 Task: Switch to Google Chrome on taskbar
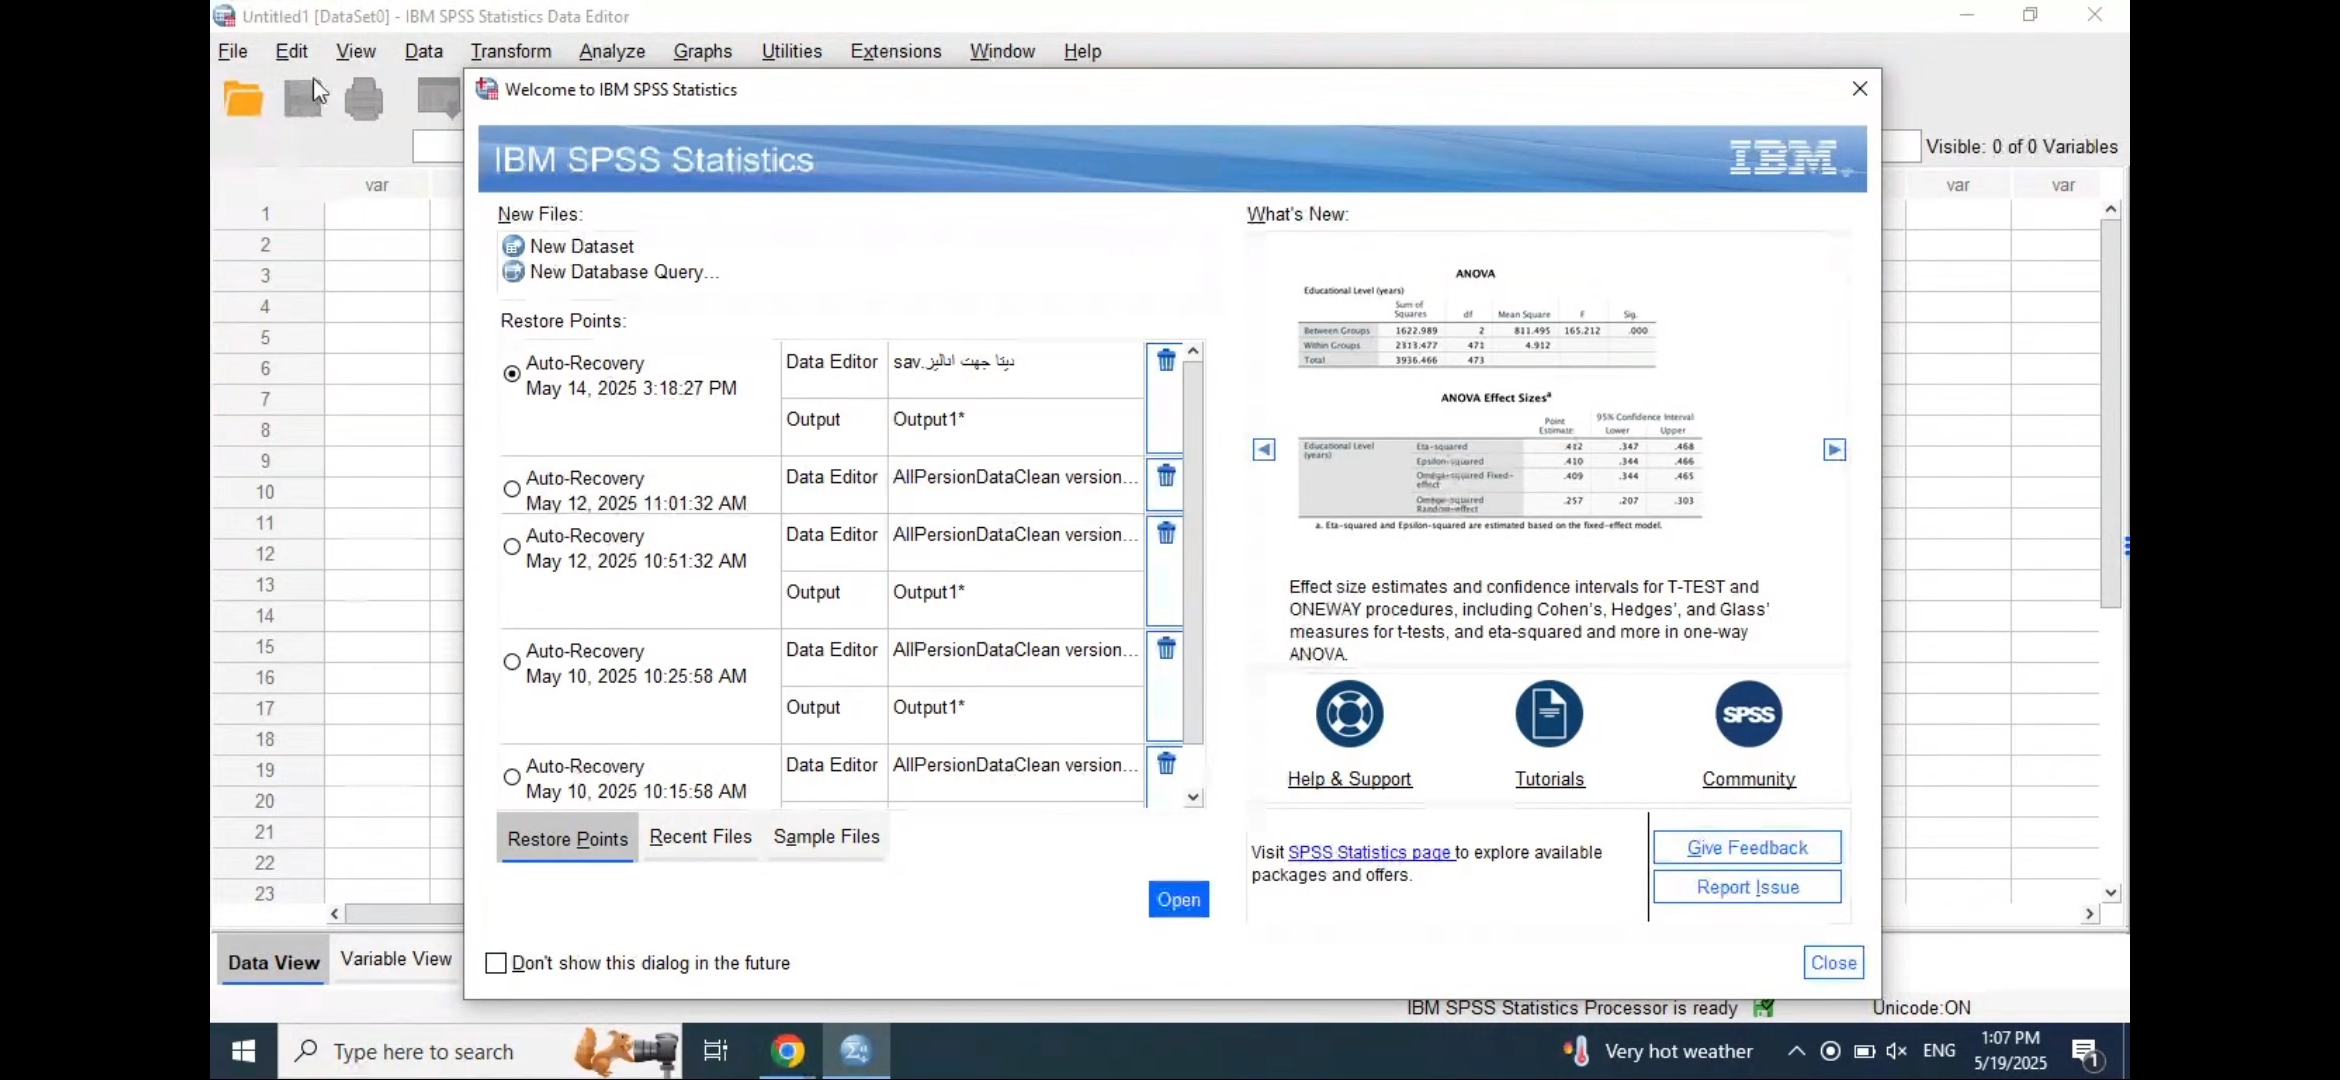click(x=787, y=1051)
